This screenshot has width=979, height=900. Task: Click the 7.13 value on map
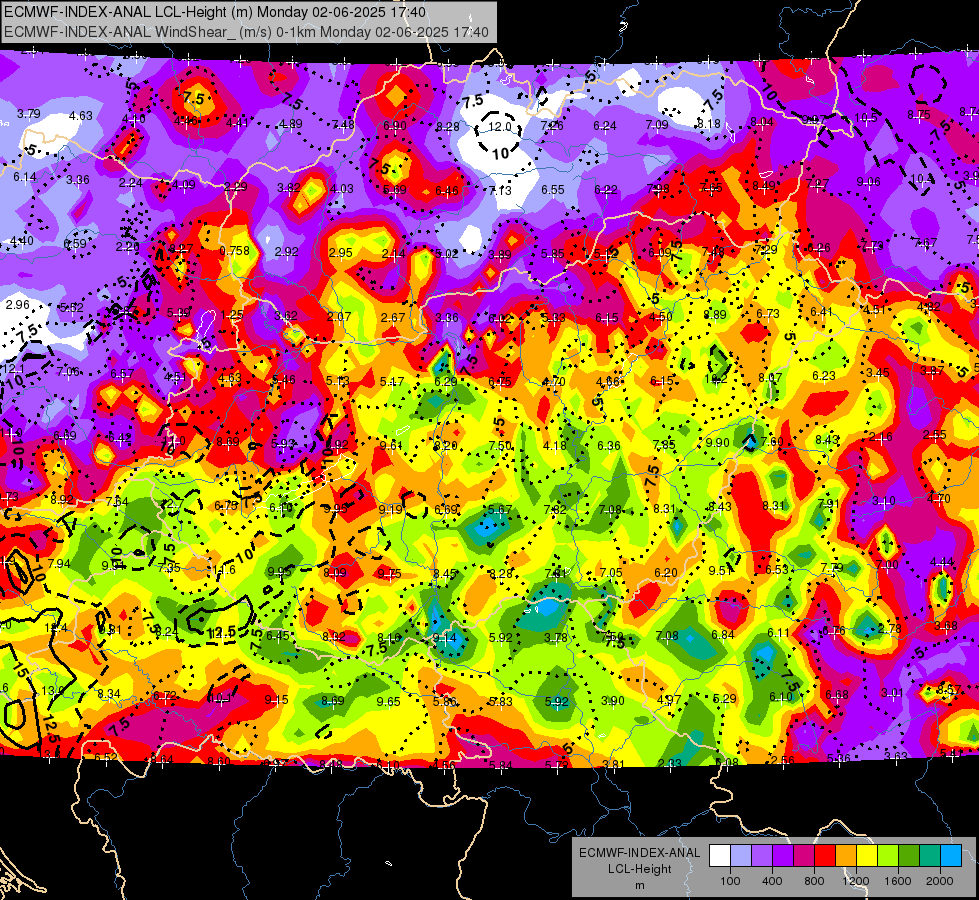point(499,190)
